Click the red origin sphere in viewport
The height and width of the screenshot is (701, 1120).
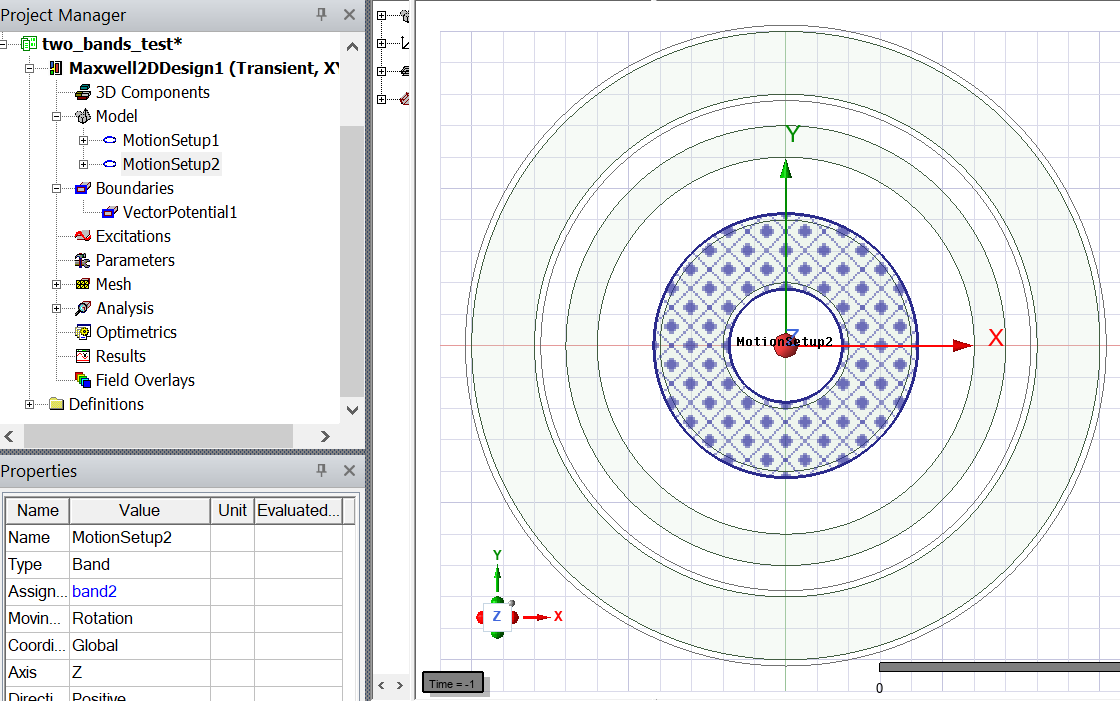[786, 345]
